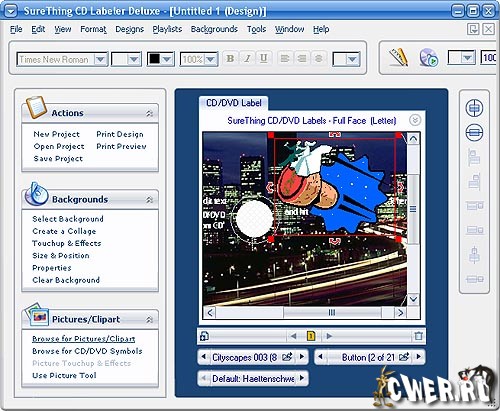Image resolution: width=500 pixels, height=411 pixels.
Task: Select page 1 marker in page navigator
Action: click(x=311, y=336)
